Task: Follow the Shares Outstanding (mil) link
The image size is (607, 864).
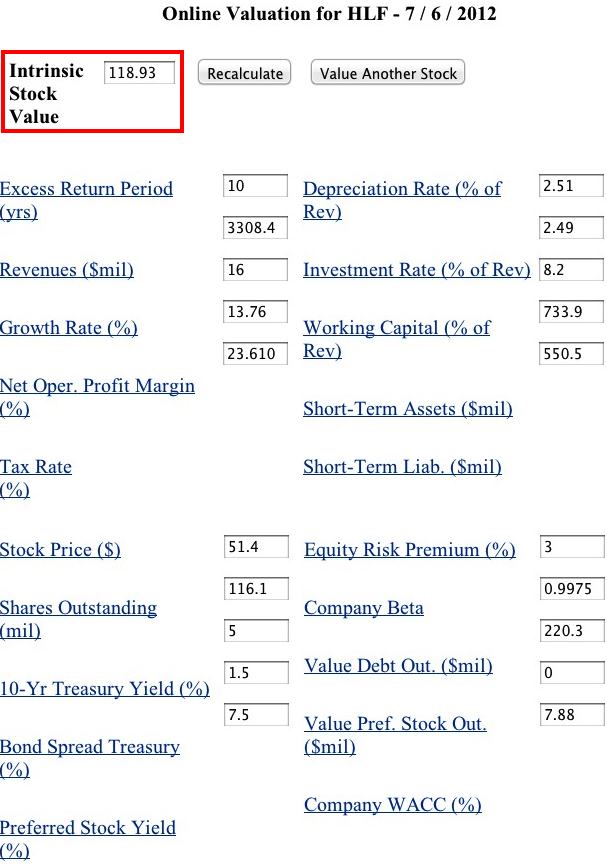Action: coord(78,608)
